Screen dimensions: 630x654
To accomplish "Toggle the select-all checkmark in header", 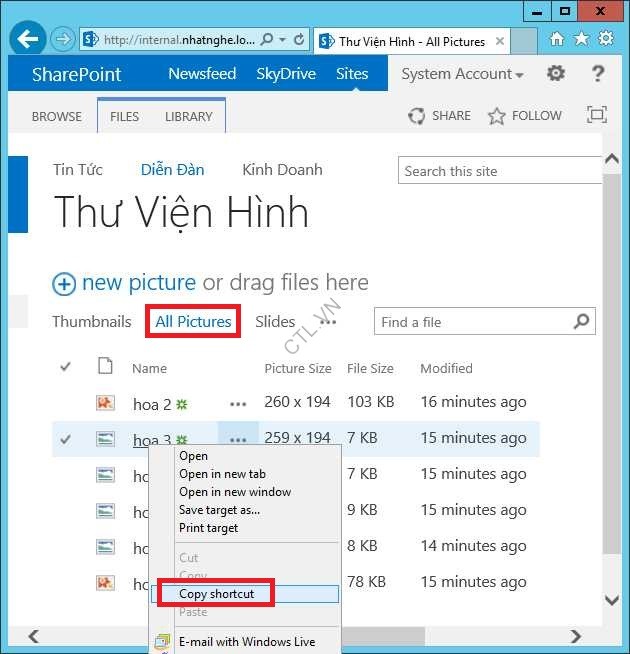I will (66, 367).
